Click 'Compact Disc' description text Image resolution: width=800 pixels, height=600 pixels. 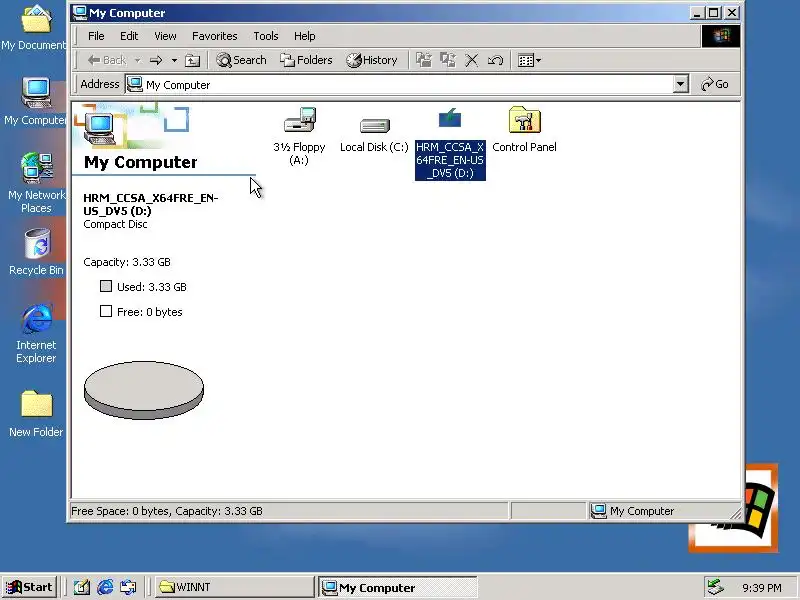115,224
